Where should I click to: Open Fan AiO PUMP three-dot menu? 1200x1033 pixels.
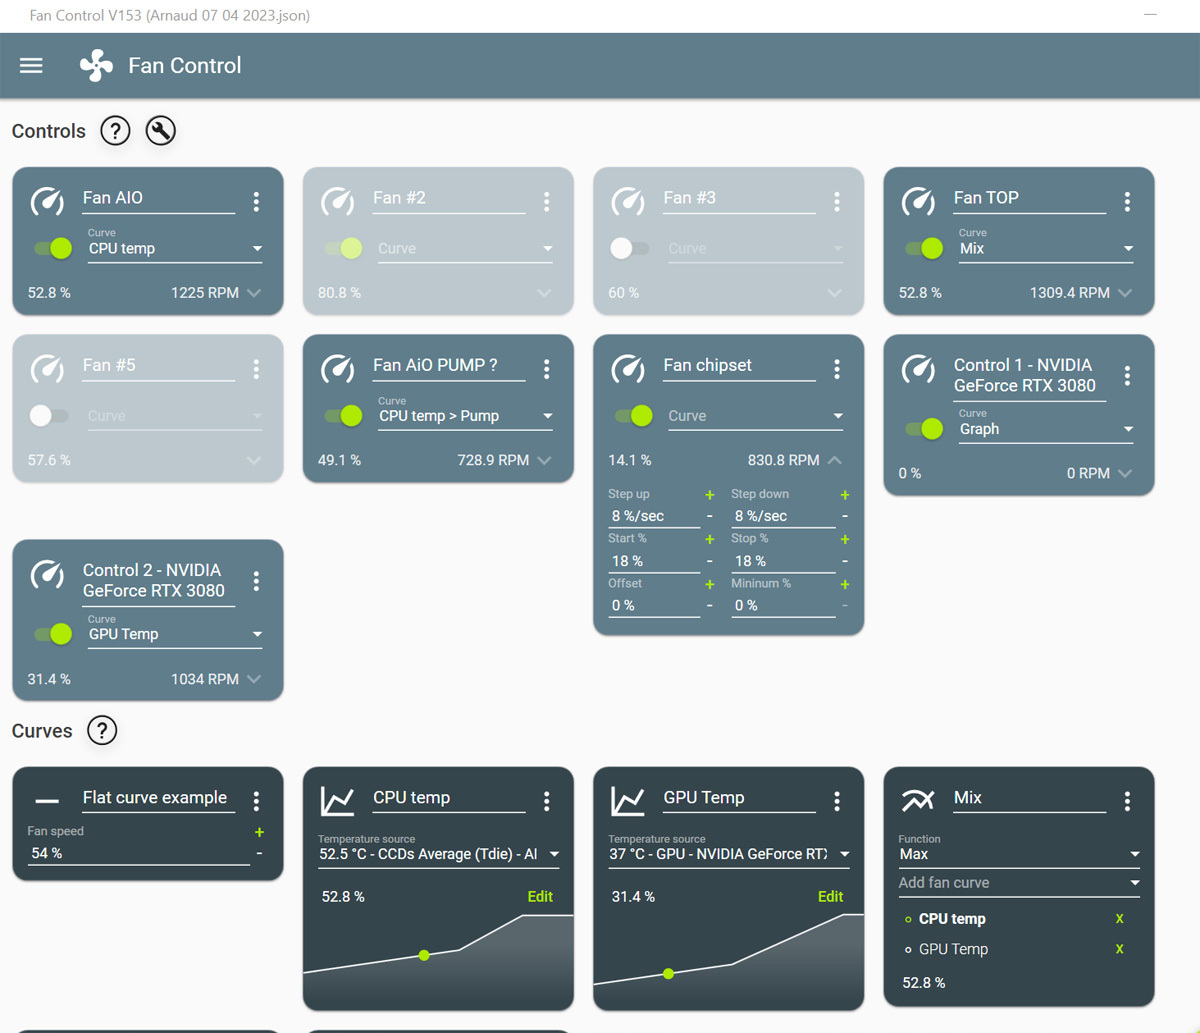coord(547,369)
